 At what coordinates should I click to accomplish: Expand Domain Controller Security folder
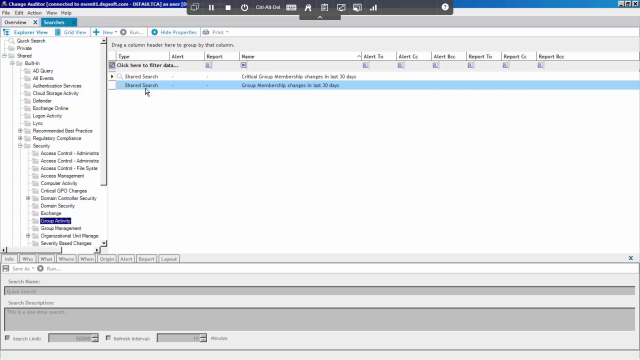(x=28, y=198)
